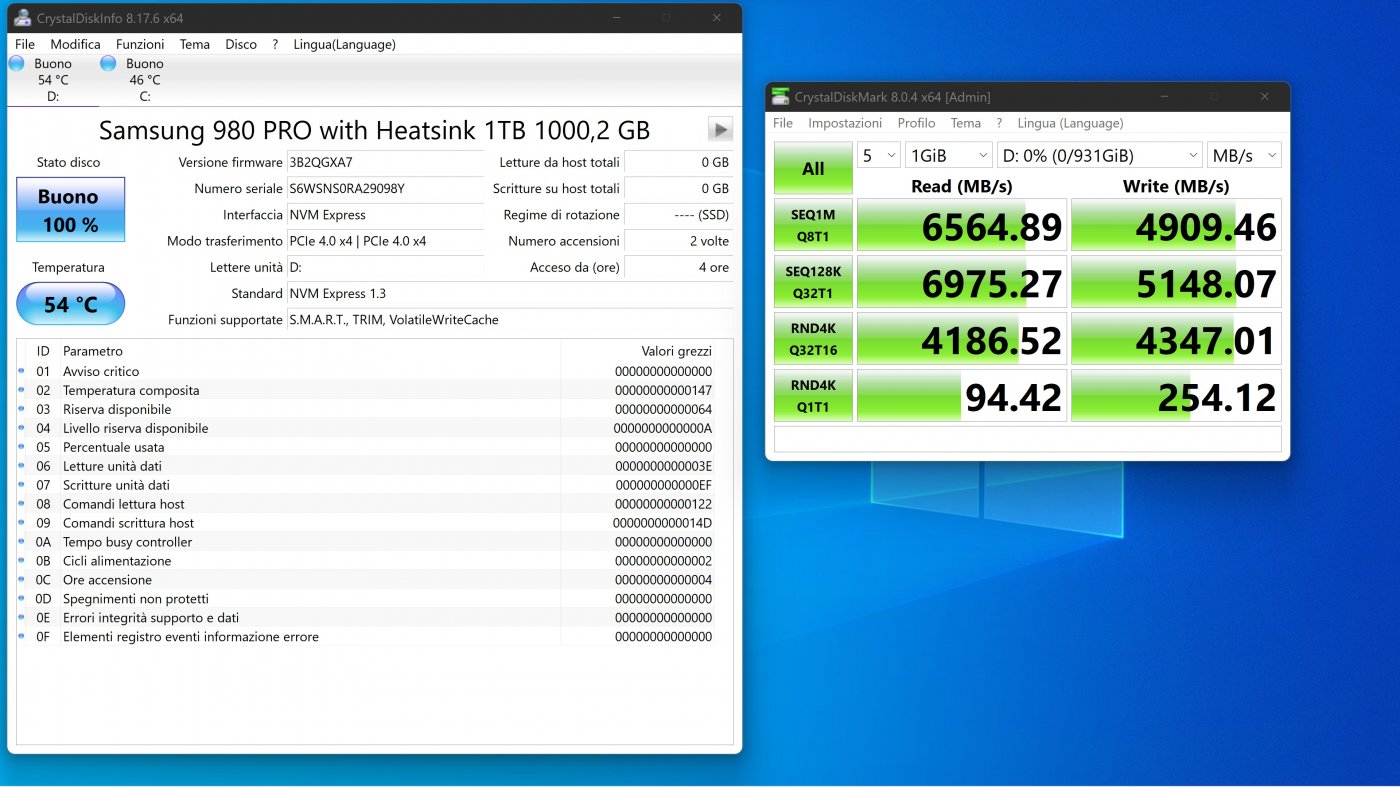Run all benchmarks with the All button
The height and width of the screenshot is (787, 1400).
click(813, 168)
